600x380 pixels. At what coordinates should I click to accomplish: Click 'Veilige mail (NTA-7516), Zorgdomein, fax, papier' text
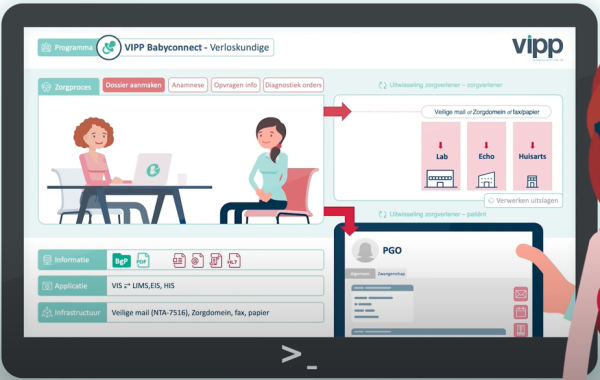point(190,313)
